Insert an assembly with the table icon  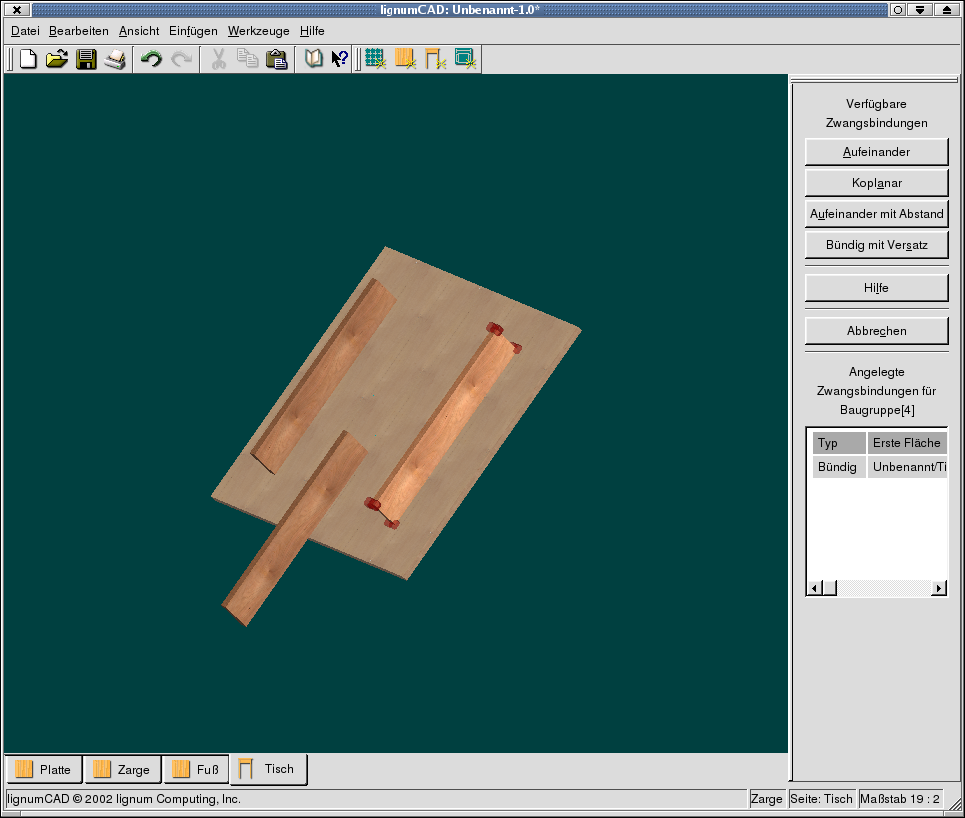(435, 59)
